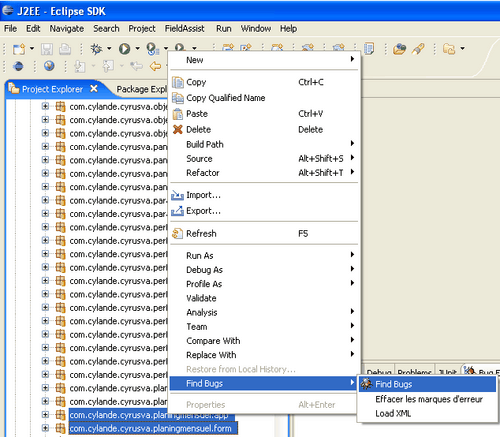Open the Navigate menu

pyautogui.click(x=67, y=29)
